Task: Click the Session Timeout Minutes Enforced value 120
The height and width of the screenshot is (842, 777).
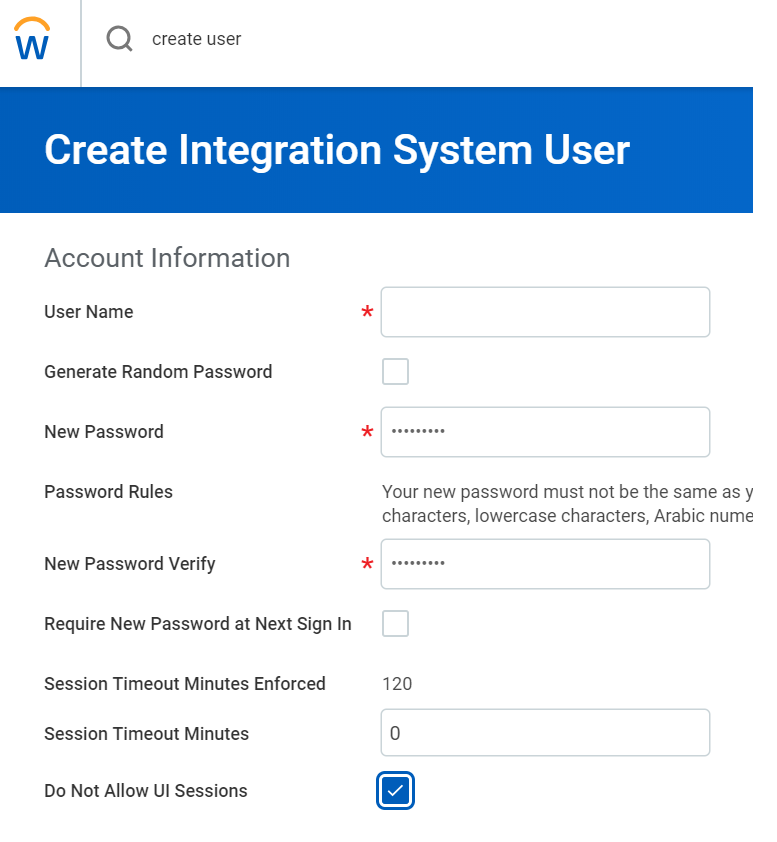Action: tap(397, 683)
